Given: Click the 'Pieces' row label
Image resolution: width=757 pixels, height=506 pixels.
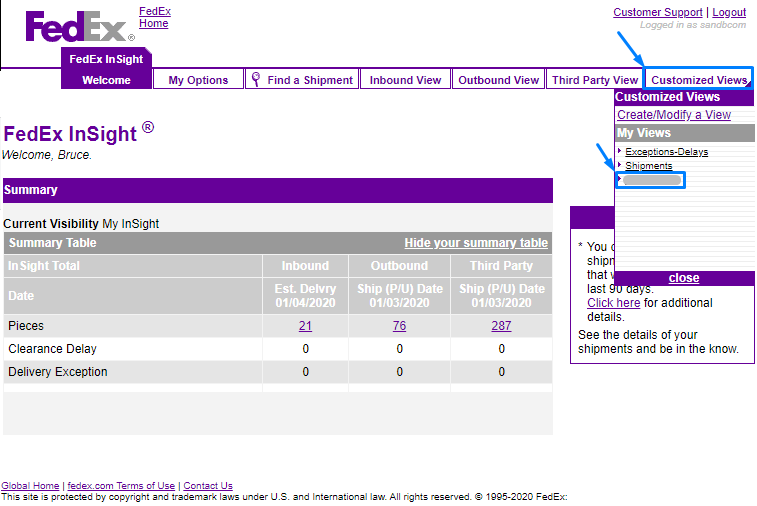Looking at the screenshot, I should 26,326.
